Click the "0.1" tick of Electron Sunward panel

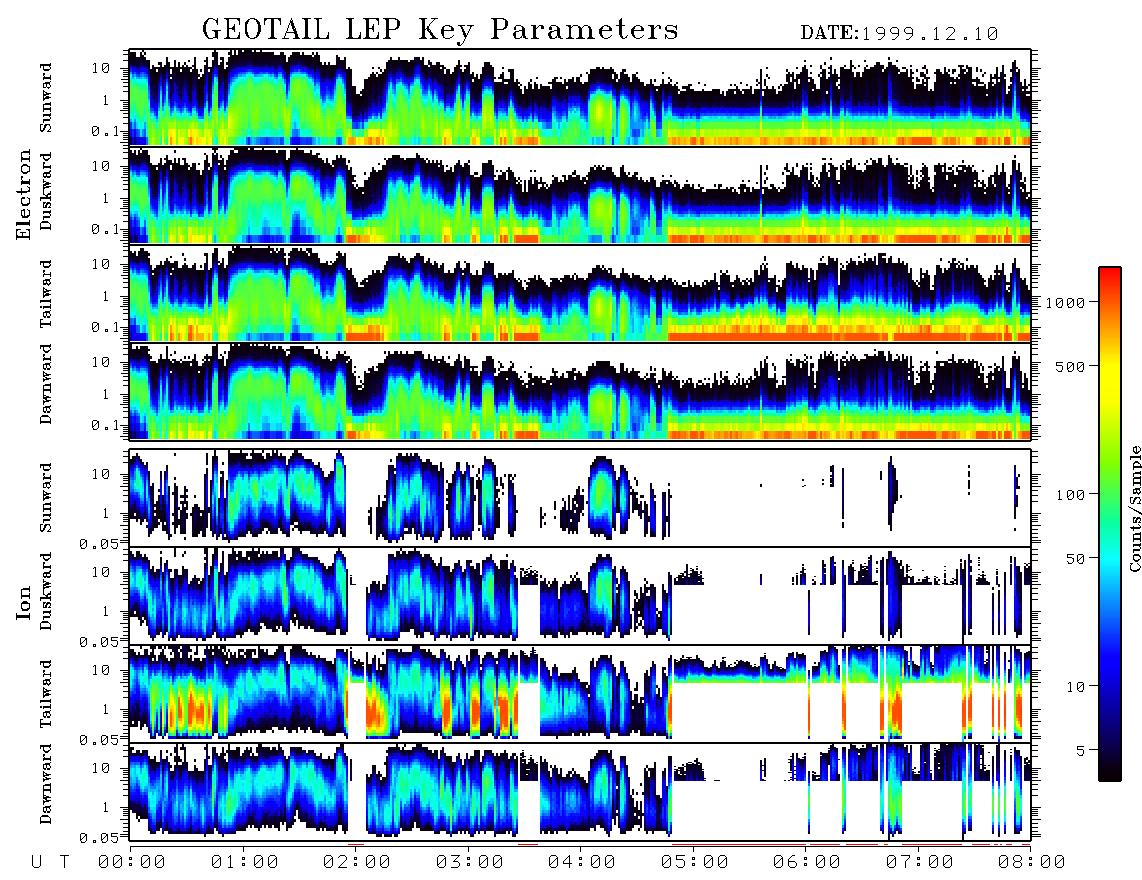coord(103,131)
